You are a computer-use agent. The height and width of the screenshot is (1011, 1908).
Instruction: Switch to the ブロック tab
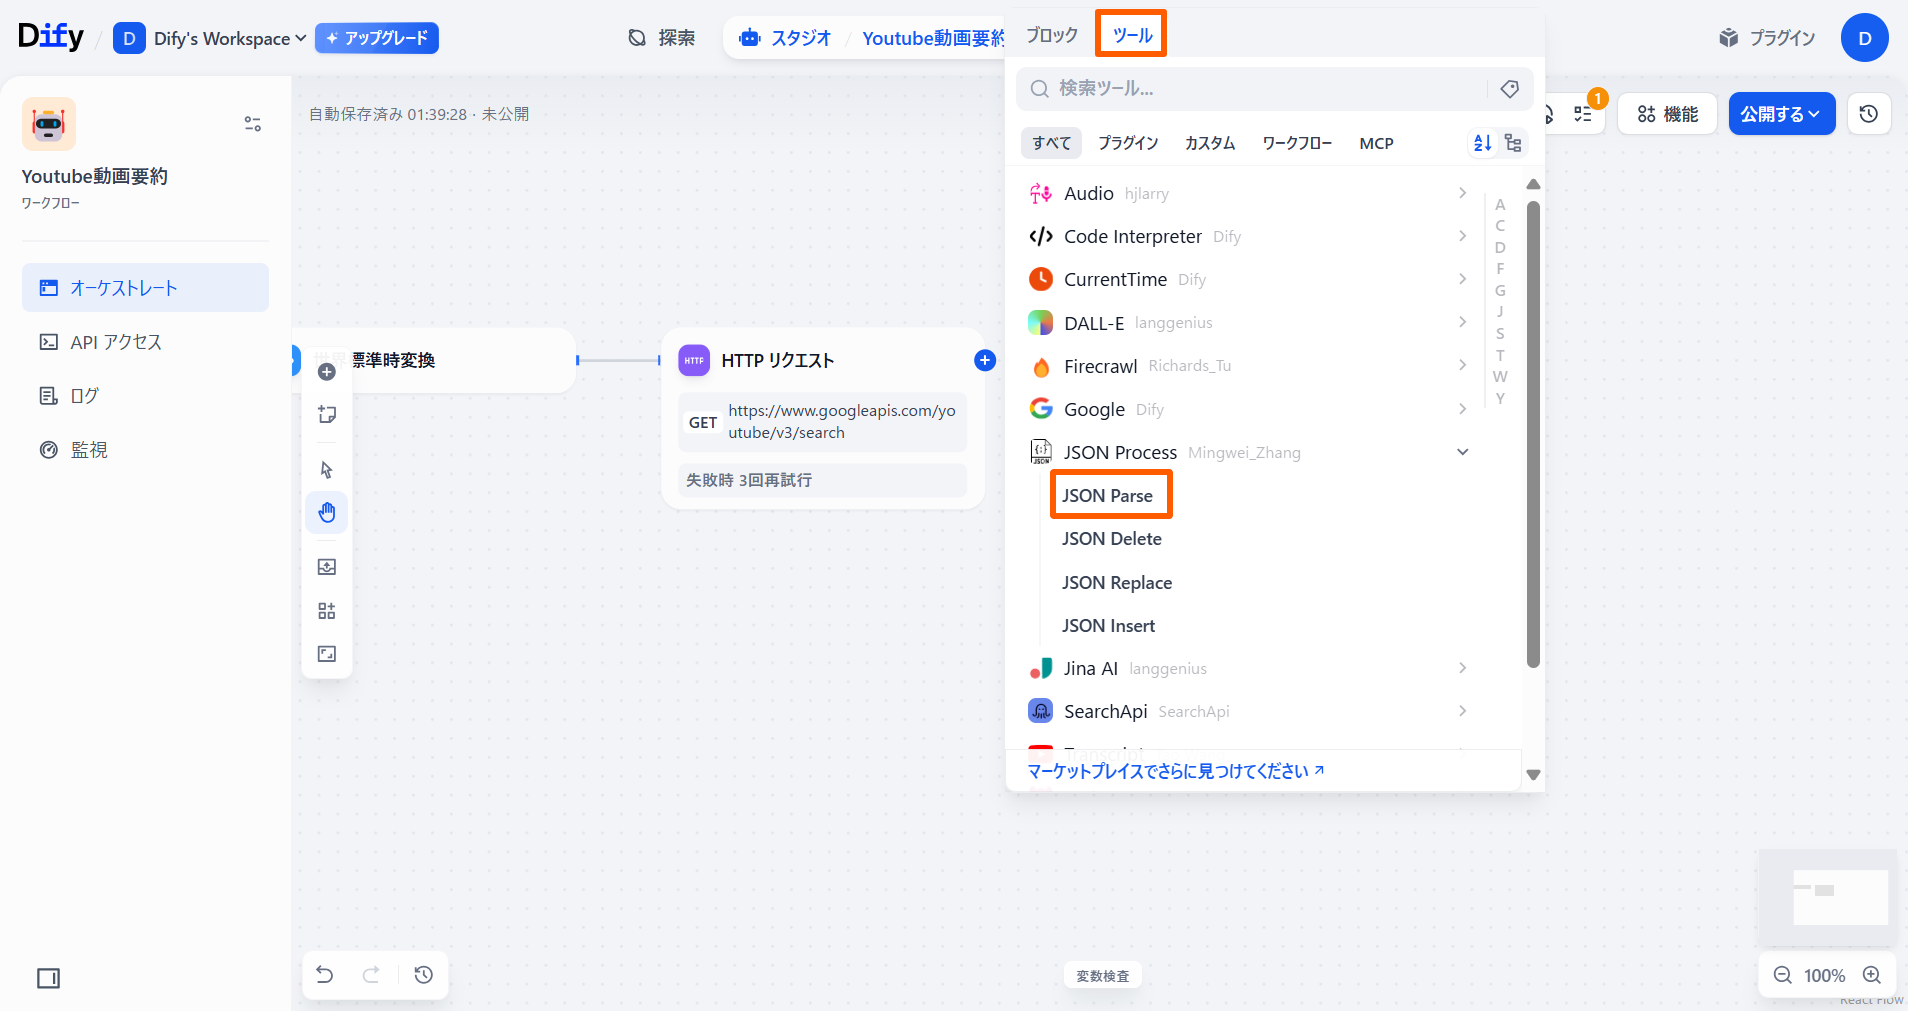pos(1052,35)
